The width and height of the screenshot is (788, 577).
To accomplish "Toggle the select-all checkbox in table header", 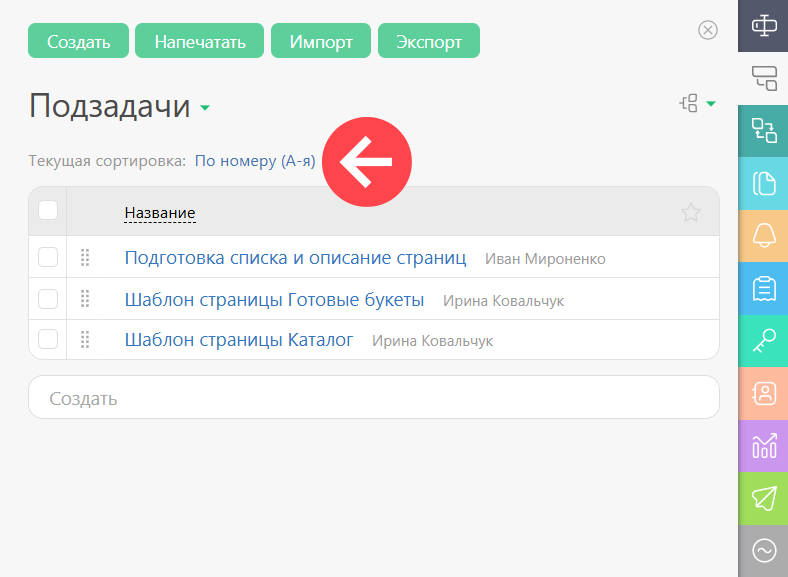I will tap(48, 210).
